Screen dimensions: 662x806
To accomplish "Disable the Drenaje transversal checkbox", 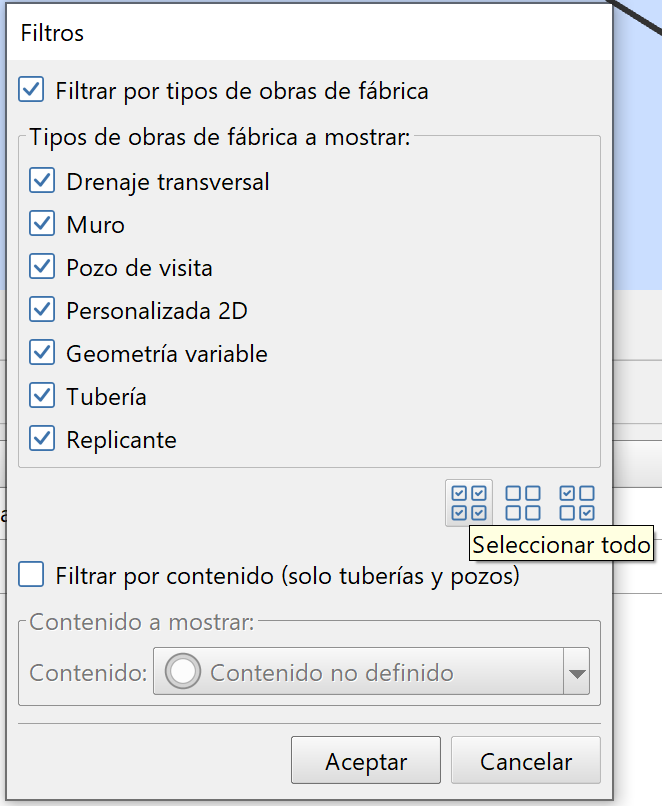I will tap(42, 181).
